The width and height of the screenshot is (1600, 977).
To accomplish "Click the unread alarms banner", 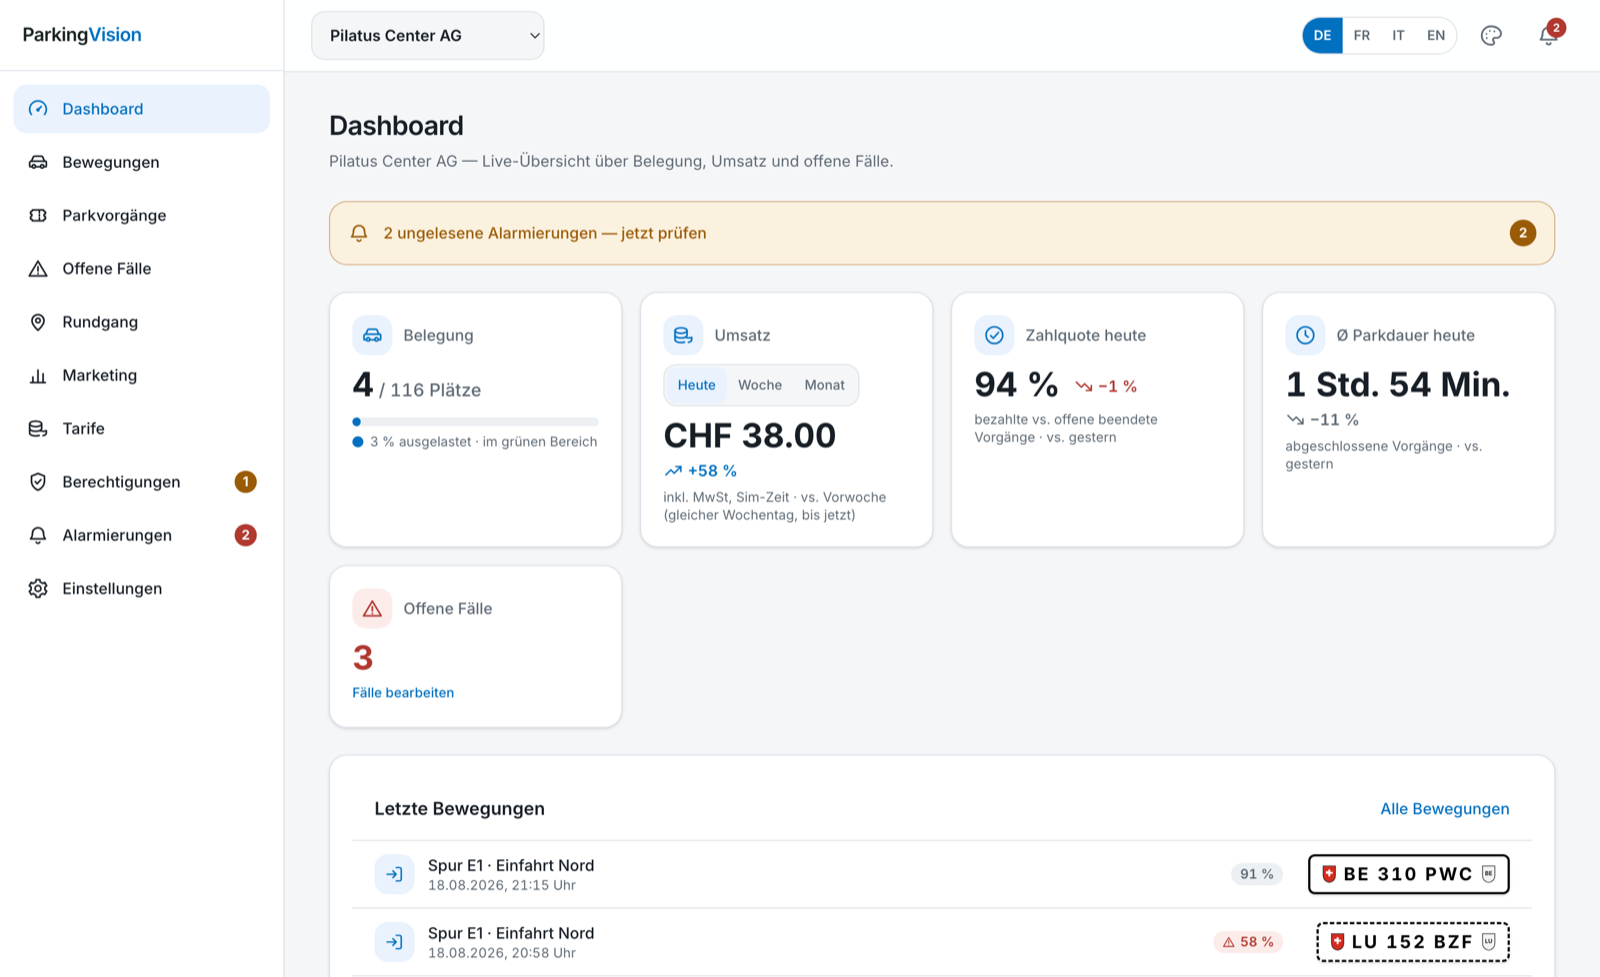I will (942, 233).
